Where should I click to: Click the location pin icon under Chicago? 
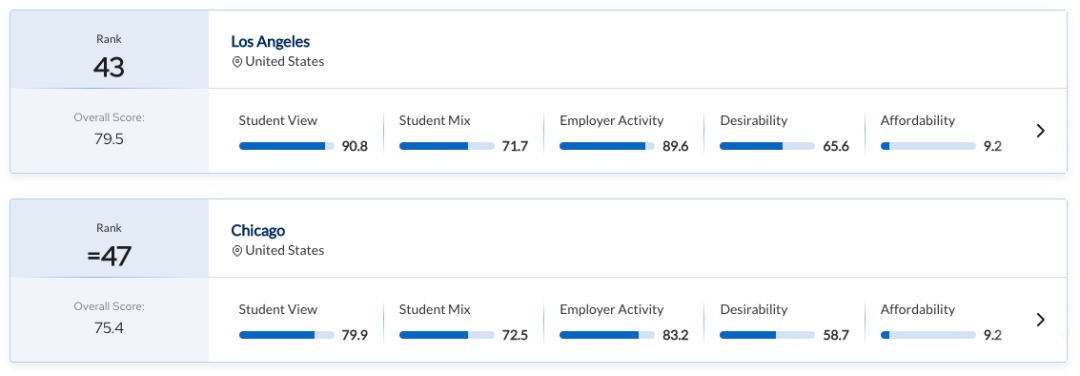tap(237, 251)
